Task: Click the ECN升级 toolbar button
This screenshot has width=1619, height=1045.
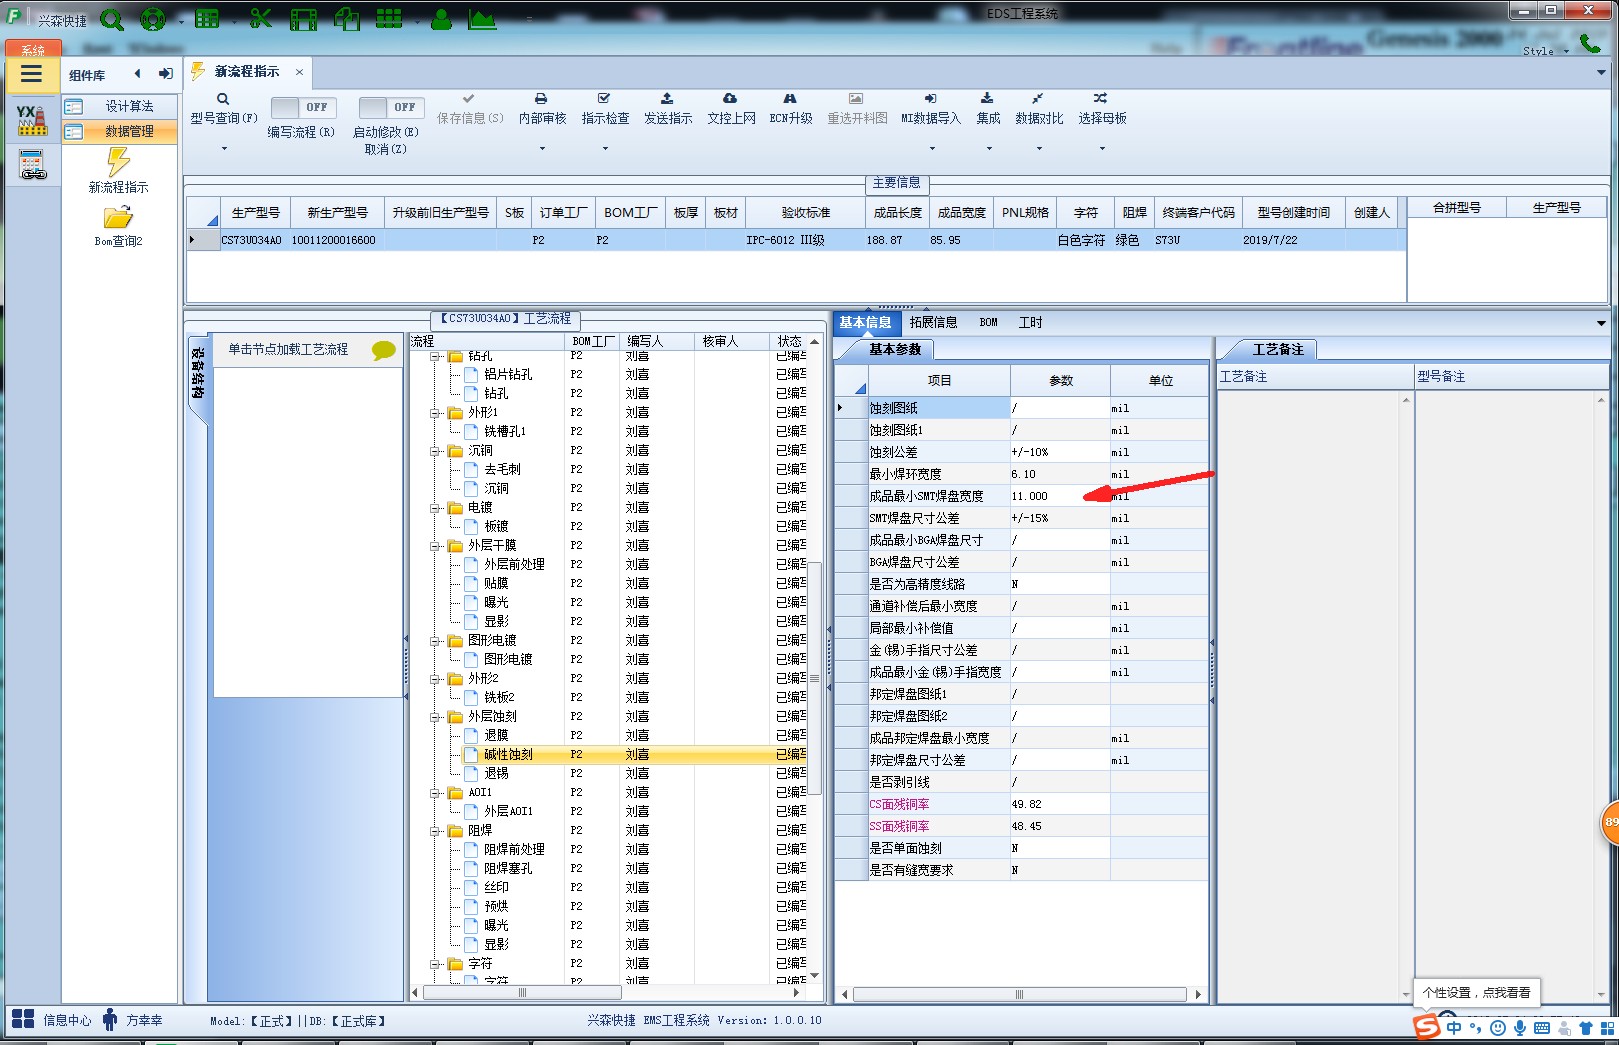Action: coord(791,109)
